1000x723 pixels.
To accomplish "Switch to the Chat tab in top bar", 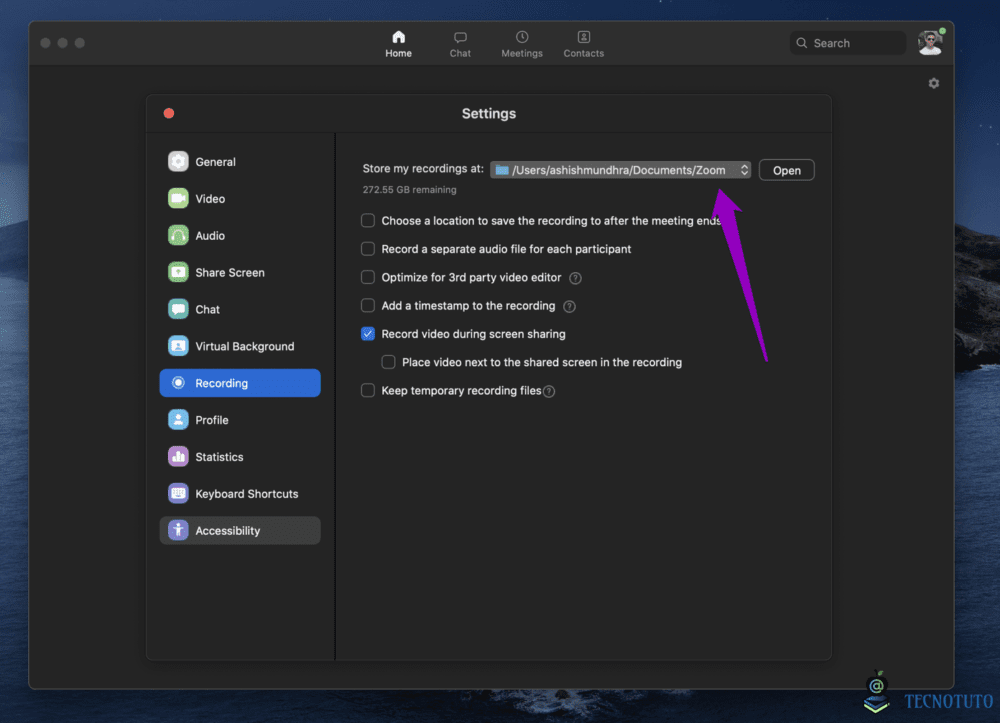I will 460,44.
